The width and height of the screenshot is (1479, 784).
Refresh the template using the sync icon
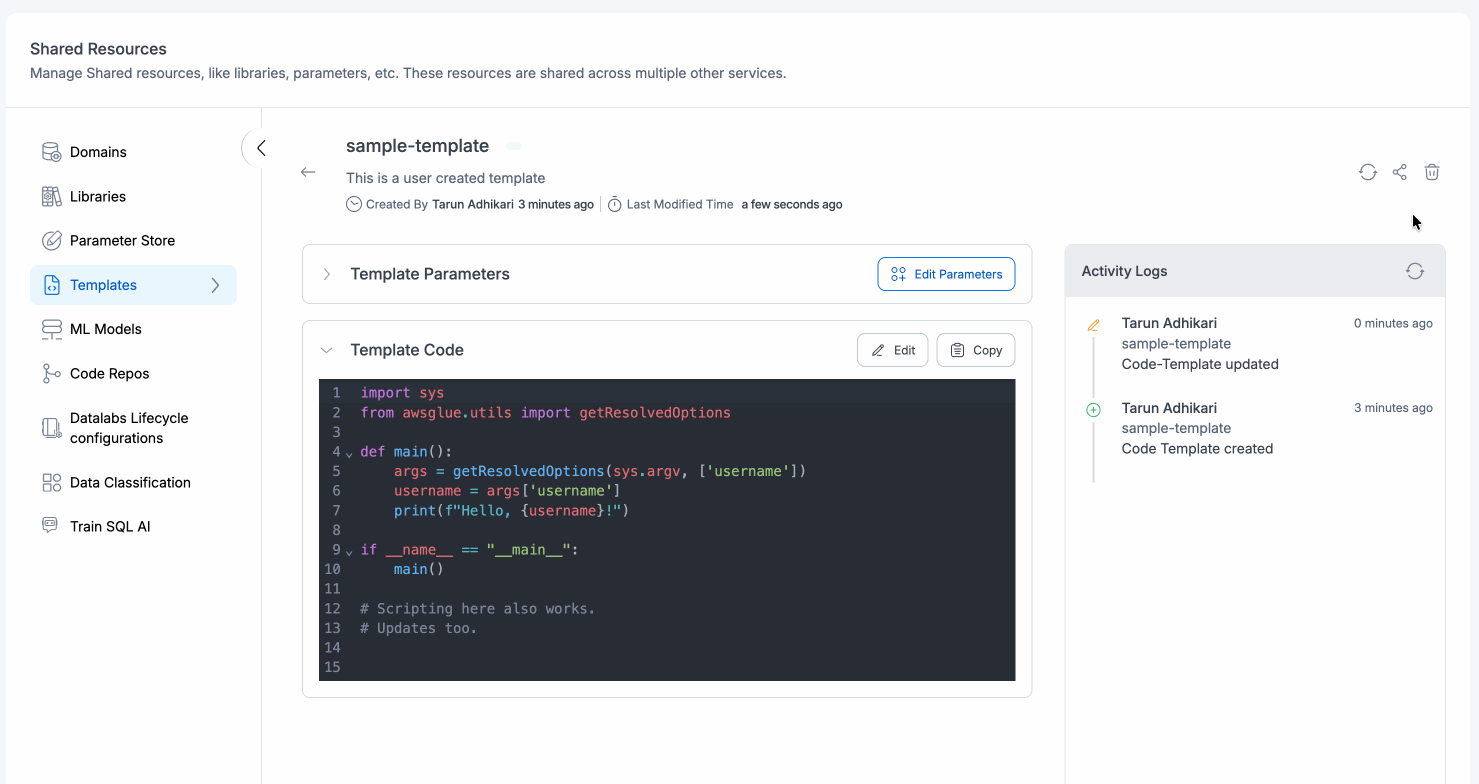click(1368, 172)
